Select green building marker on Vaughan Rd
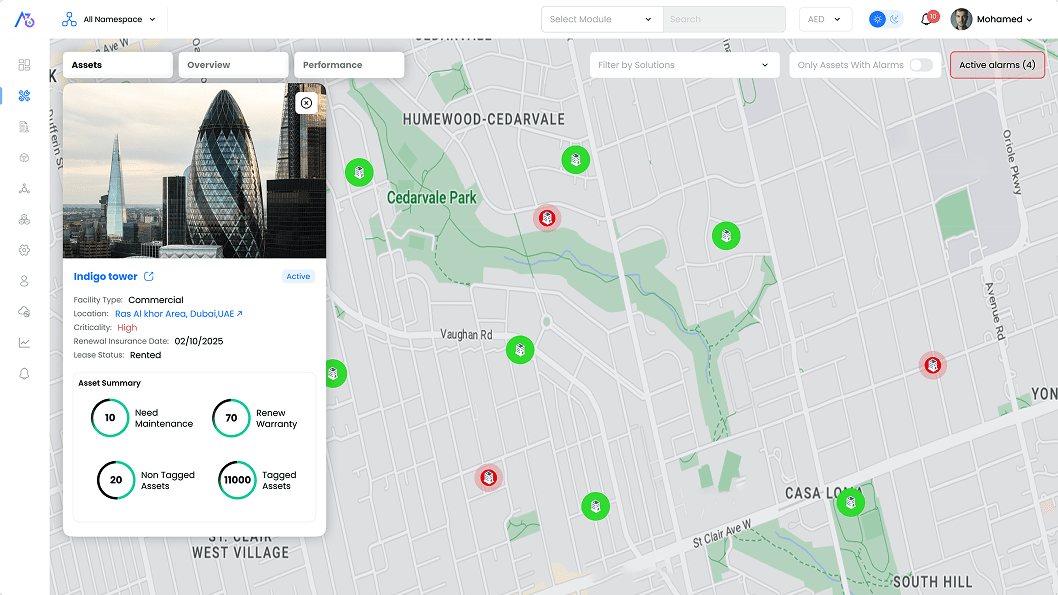Image resolution: width=1058 pixels, height=595 pixels. [x=520, y=349]
